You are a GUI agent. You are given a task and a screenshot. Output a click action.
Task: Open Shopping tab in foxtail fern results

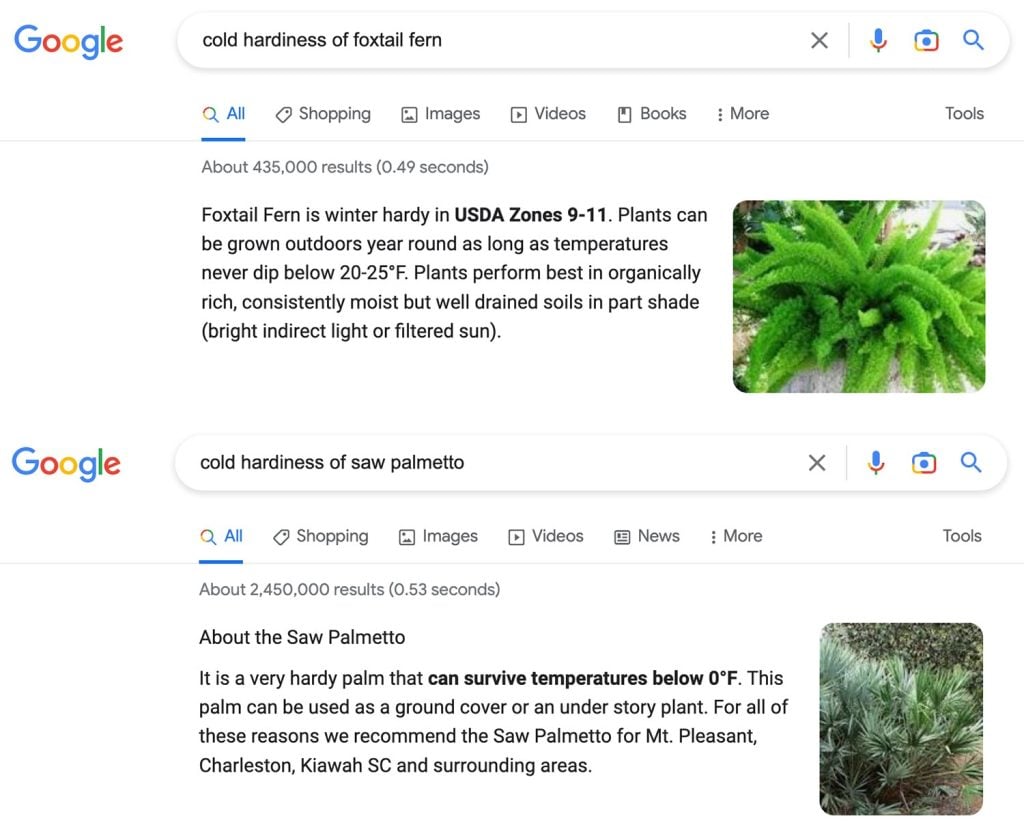click(x=323, y=114)
